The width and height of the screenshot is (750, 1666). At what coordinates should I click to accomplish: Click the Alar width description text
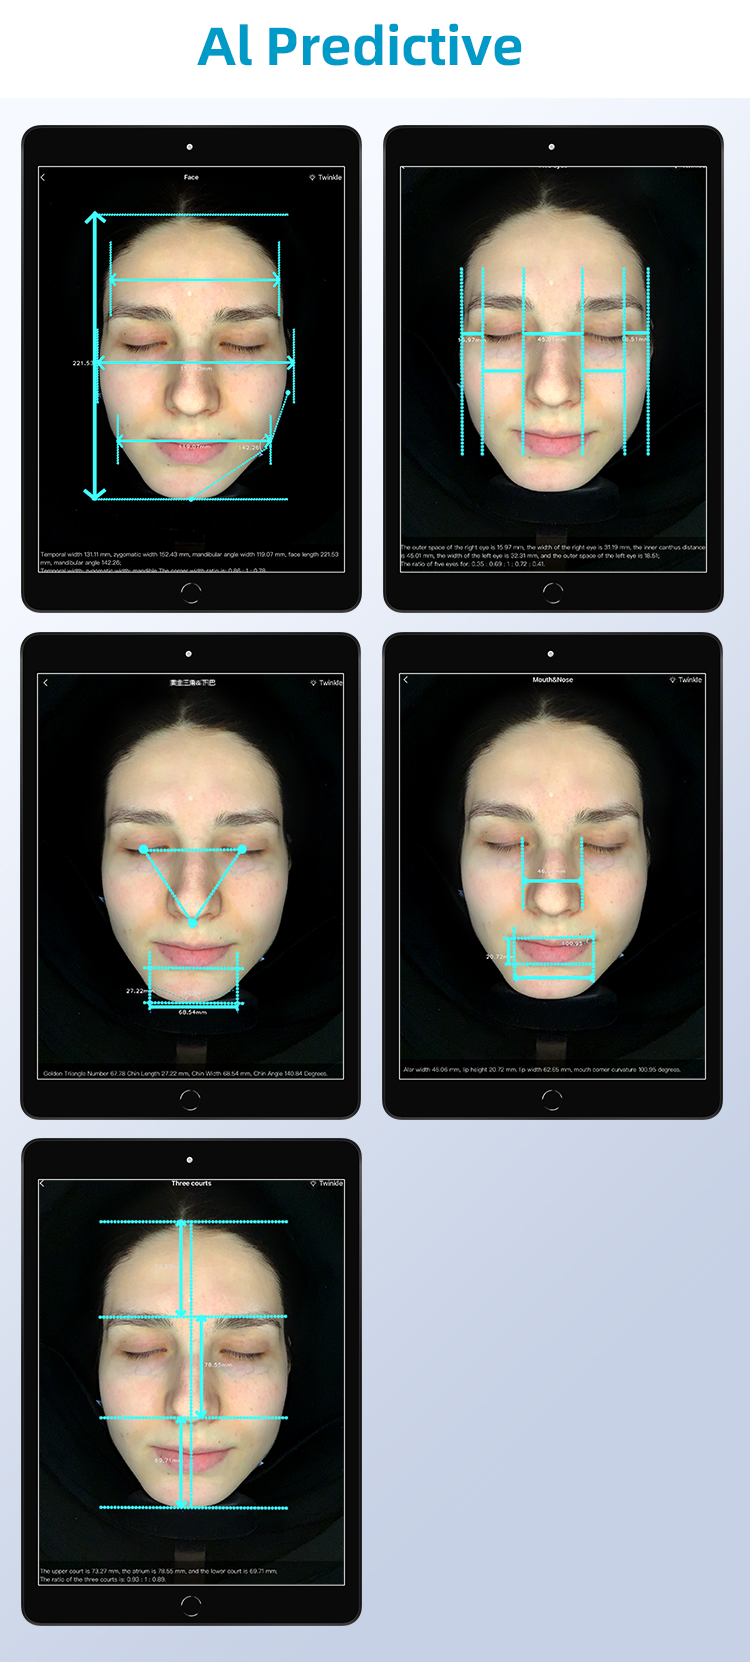[541, 1070]
